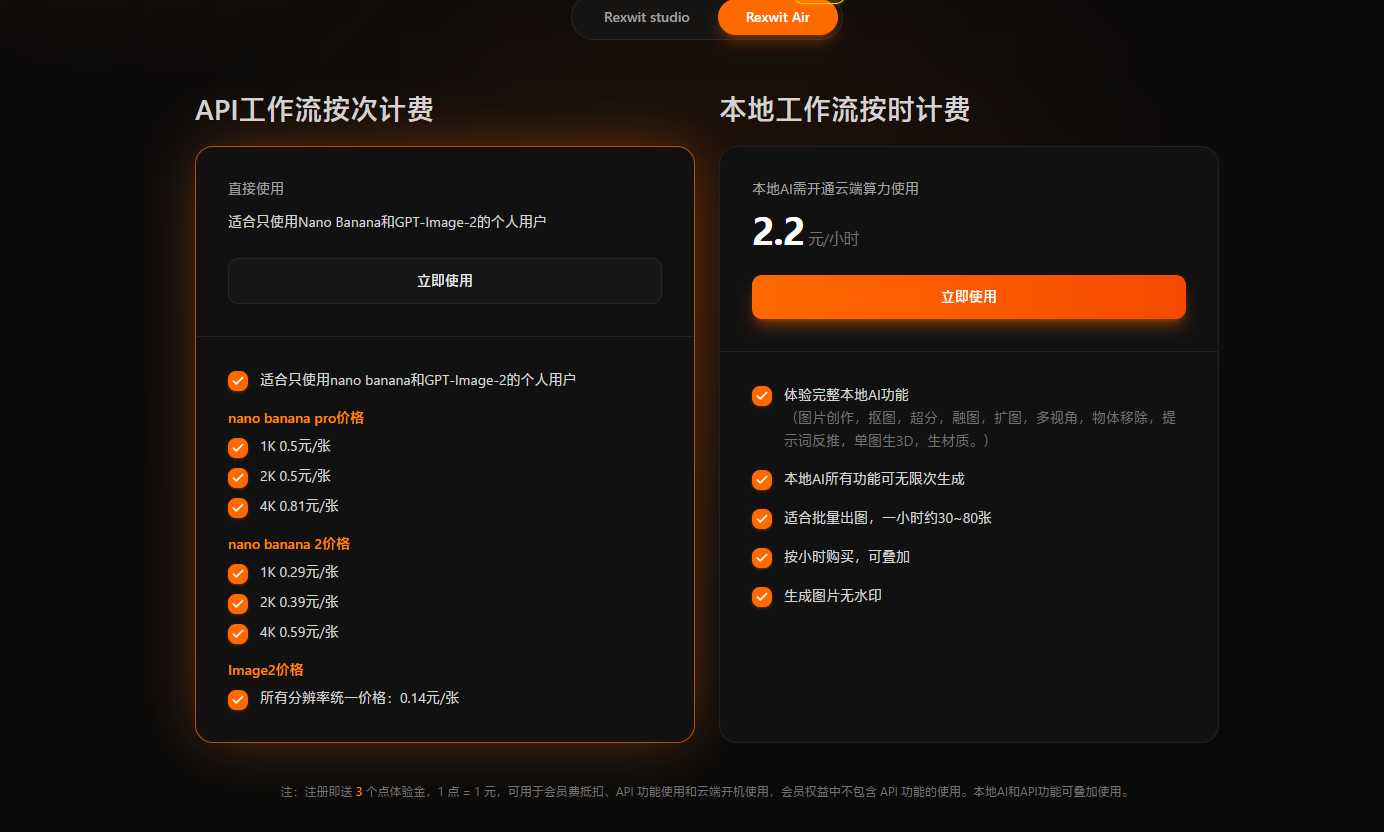Screen dimensions: 1384x832
Task: Click the check icon beside 本地AI所有功能可无限次生成
Action: pyautogui.click(x=762, y=480)
